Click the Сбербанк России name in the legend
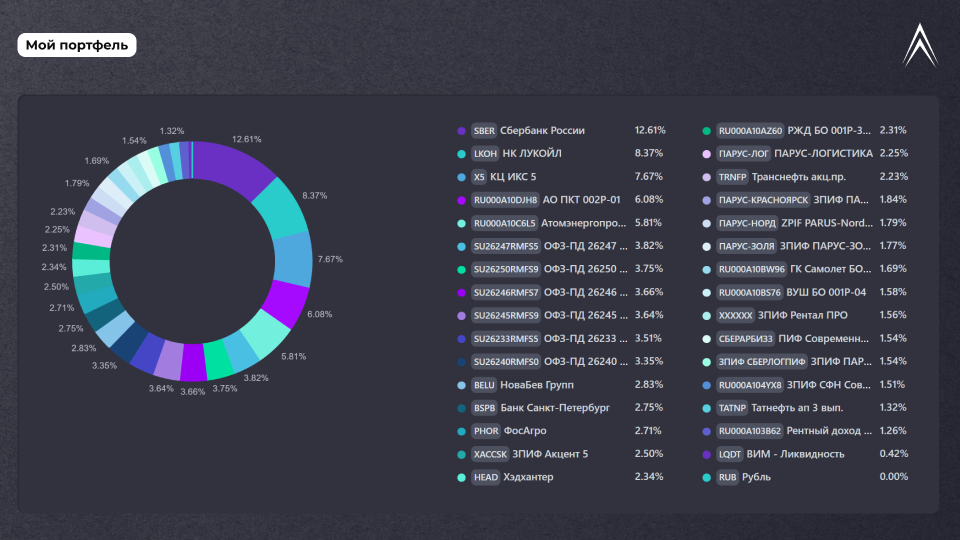The image size is (960, 540). click(x=542, y=130)
